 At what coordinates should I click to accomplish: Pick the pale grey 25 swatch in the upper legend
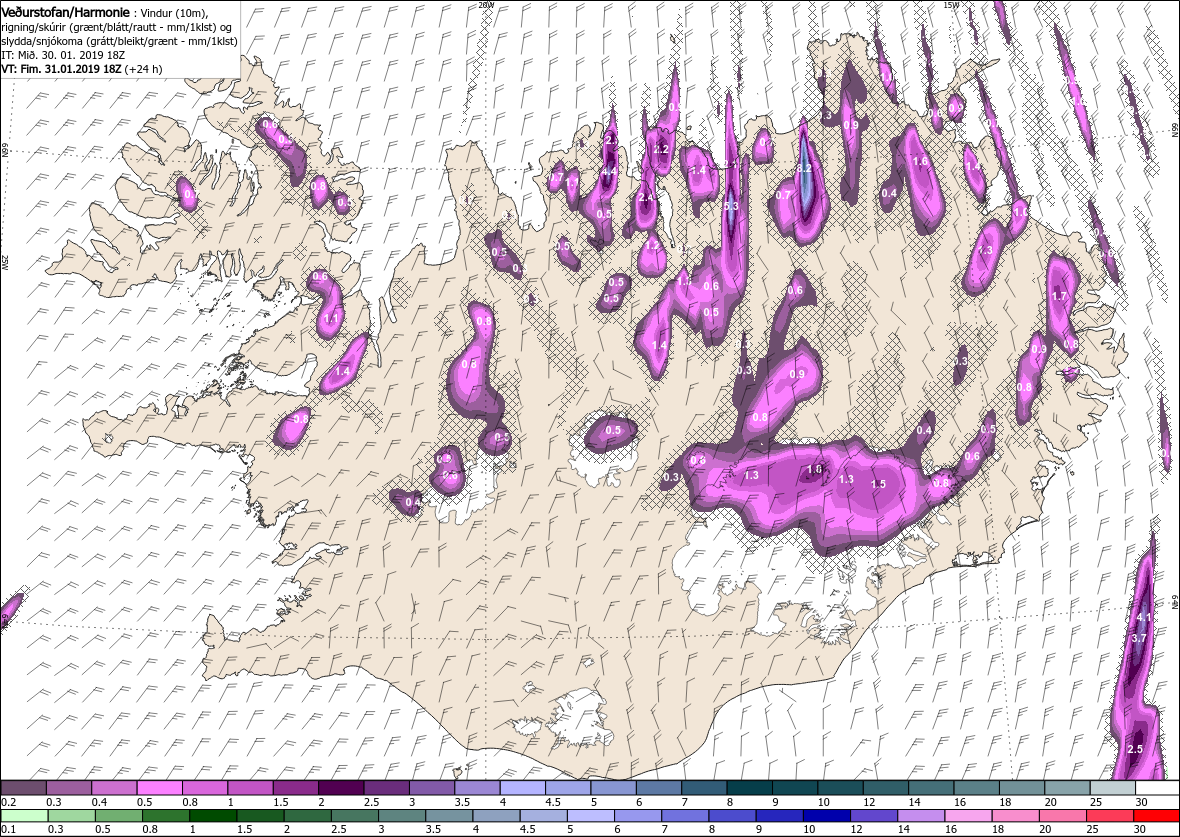(x=1114, y=787)
